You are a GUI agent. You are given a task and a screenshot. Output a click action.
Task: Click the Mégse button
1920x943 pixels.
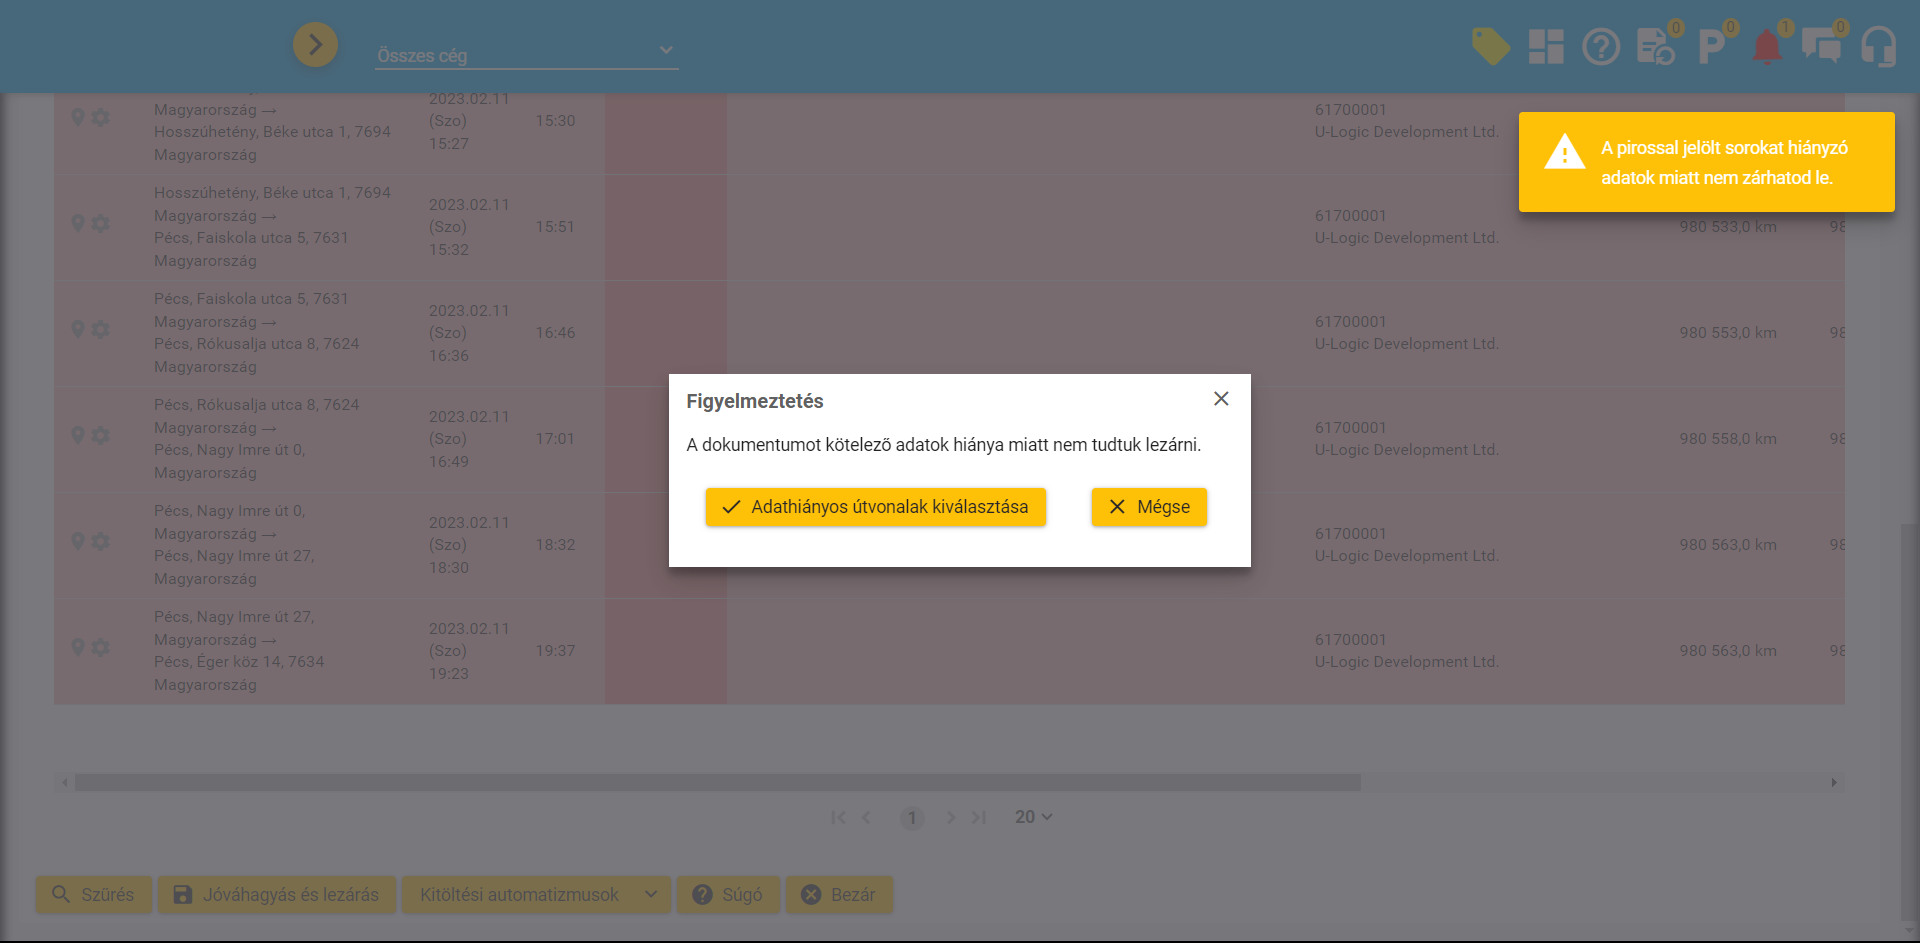[x=1149, y=507]
